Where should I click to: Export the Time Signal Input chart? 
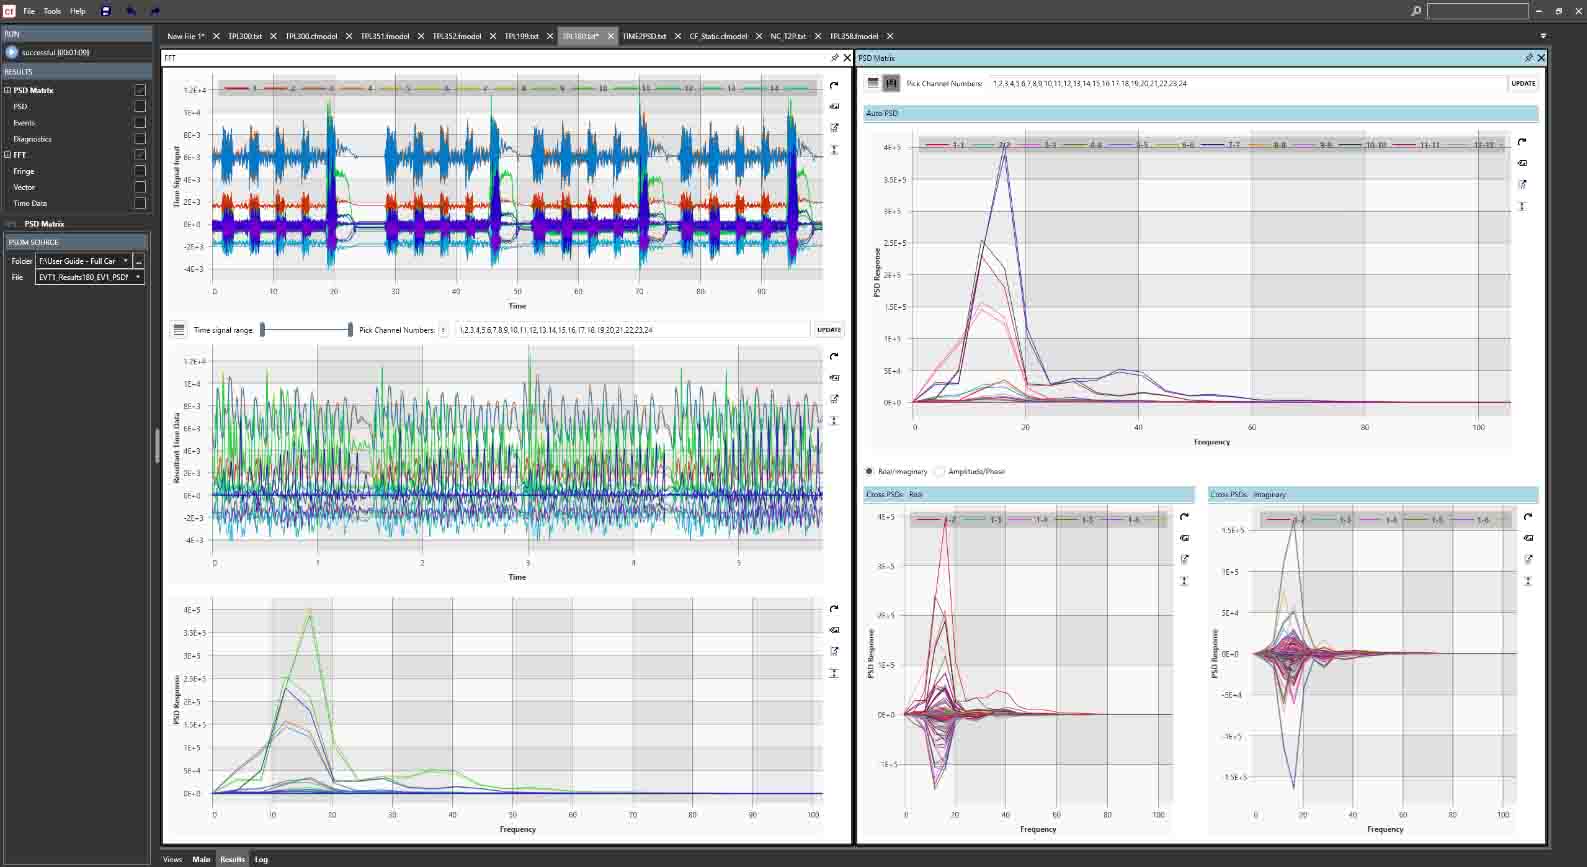(x=834, y=128)
